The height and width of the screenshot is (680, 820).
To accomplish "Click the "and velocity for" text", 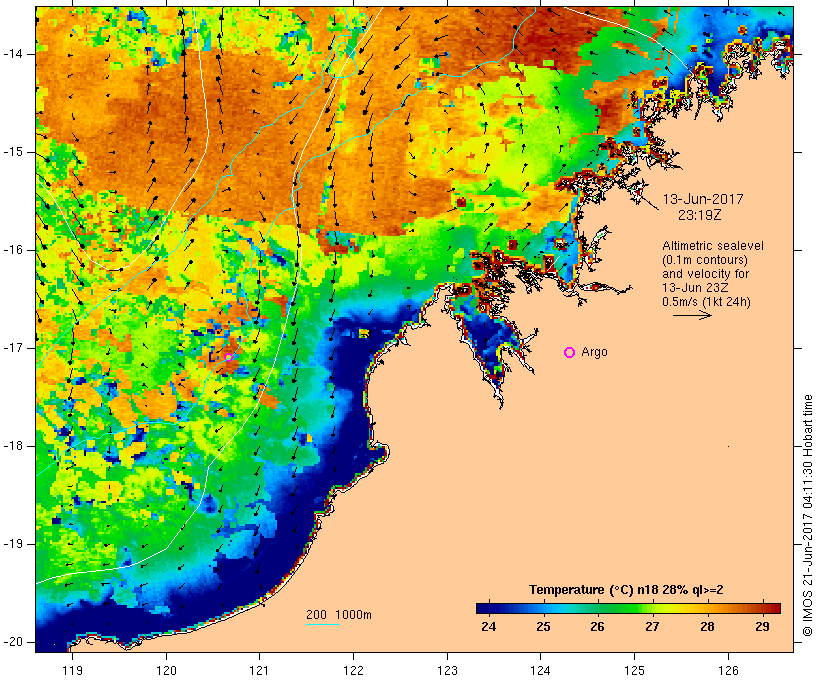I will coord(705,274).
